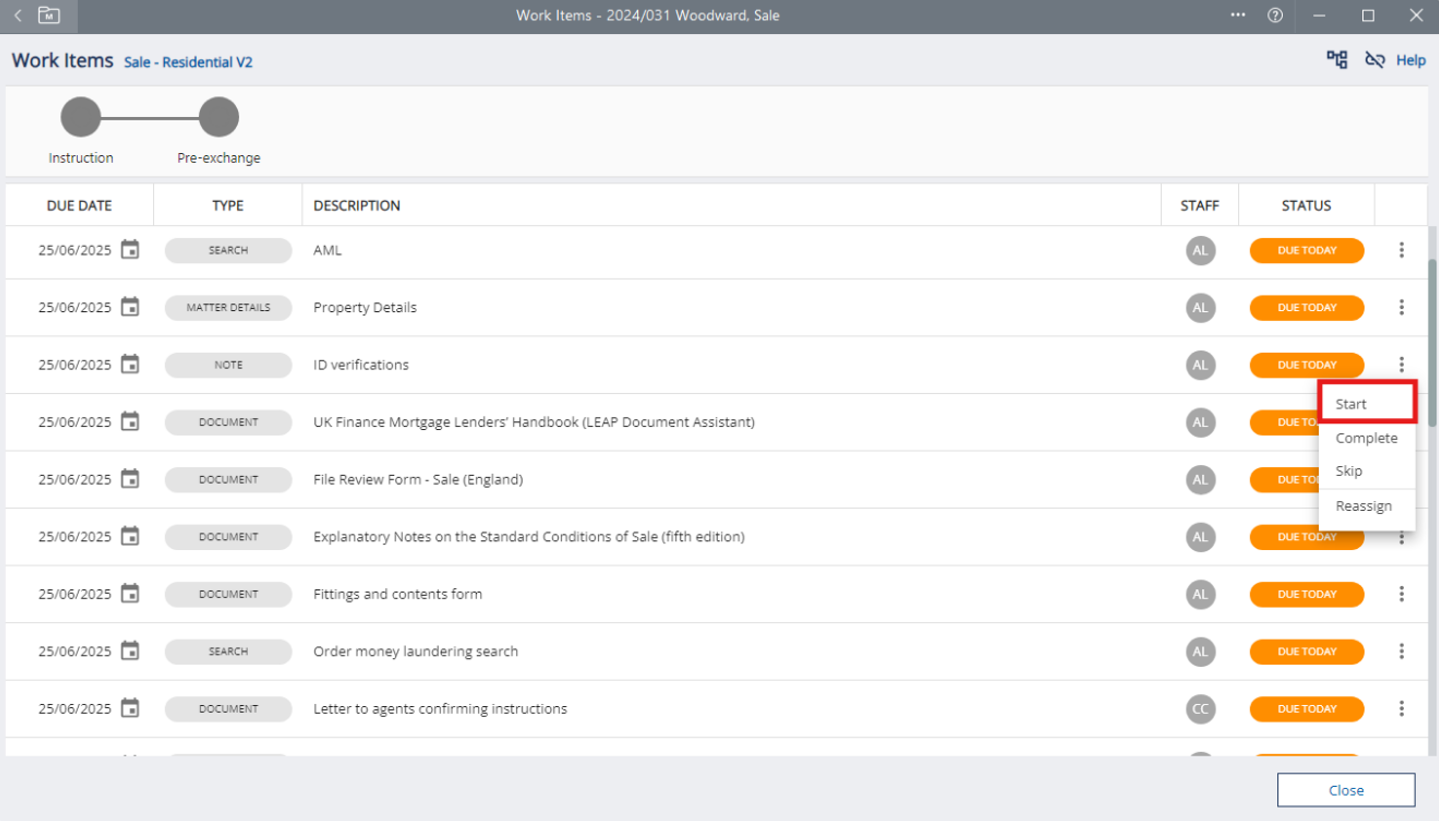Viewport: 1439px width, 821px height.
Task: Choose Reassign in the context menu
Action: pos(1364,506)
